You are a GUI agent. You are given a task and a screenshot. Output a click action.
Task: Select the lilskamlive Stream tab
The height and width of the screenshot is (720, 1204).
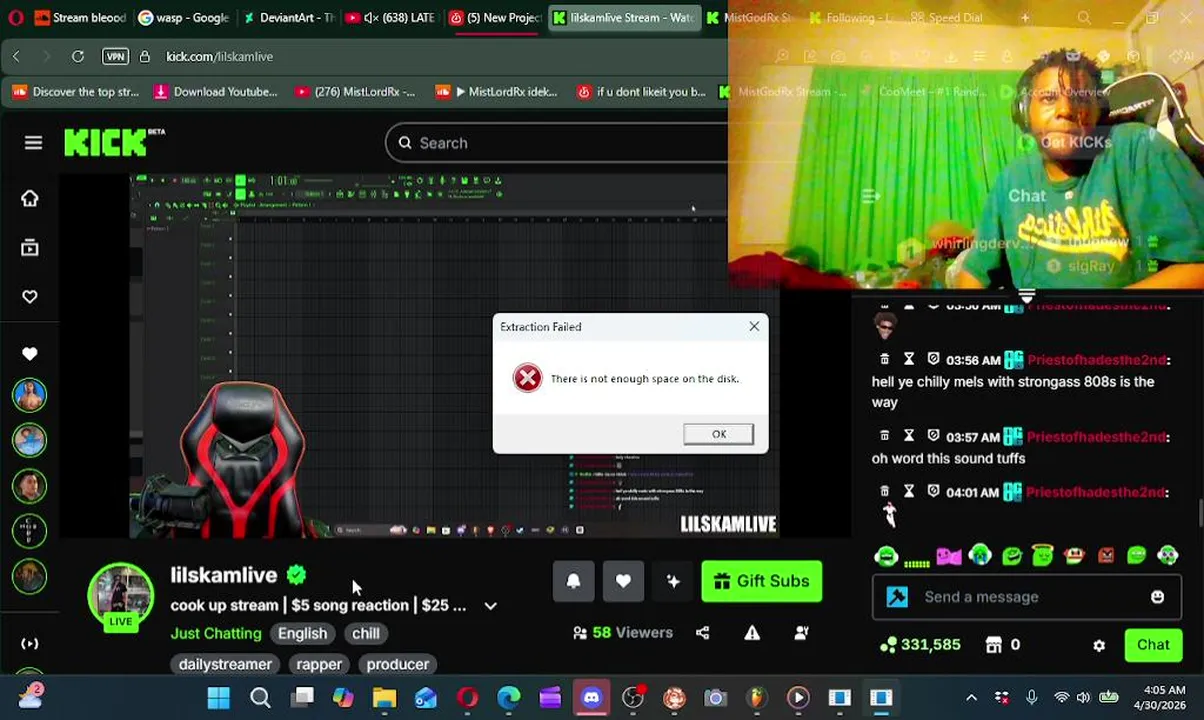click(x=624, y=17)
